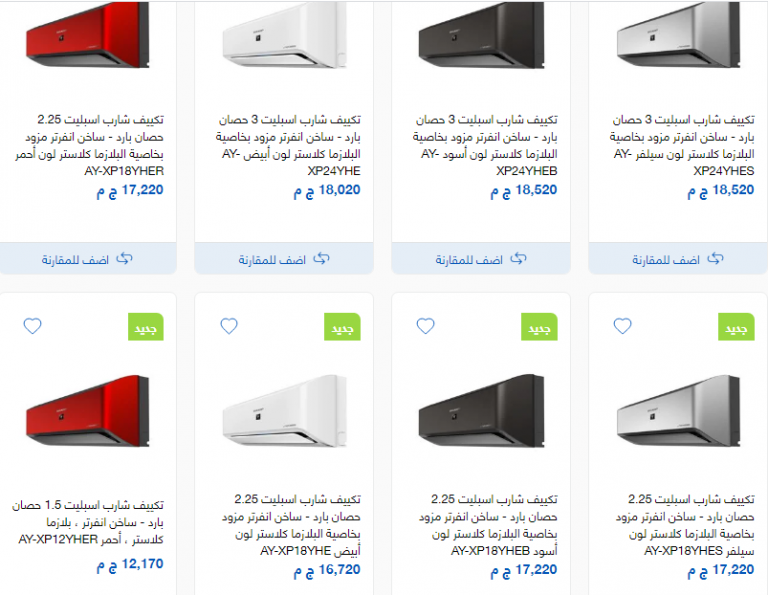Image resolution: width=768 pixels, height=595 pixels.
Task: Add silver AY-XP24YHES to comparison
Action: point(678,259)
